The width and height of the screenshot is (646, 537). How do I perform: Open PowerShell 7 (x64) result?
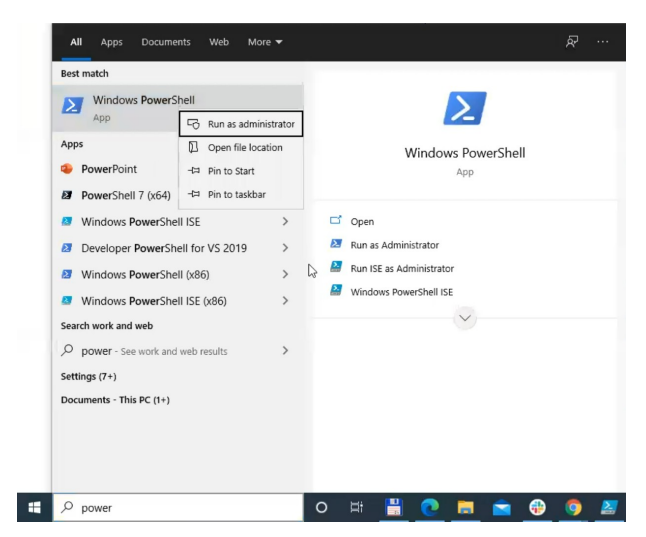click(x=117, y=195)
